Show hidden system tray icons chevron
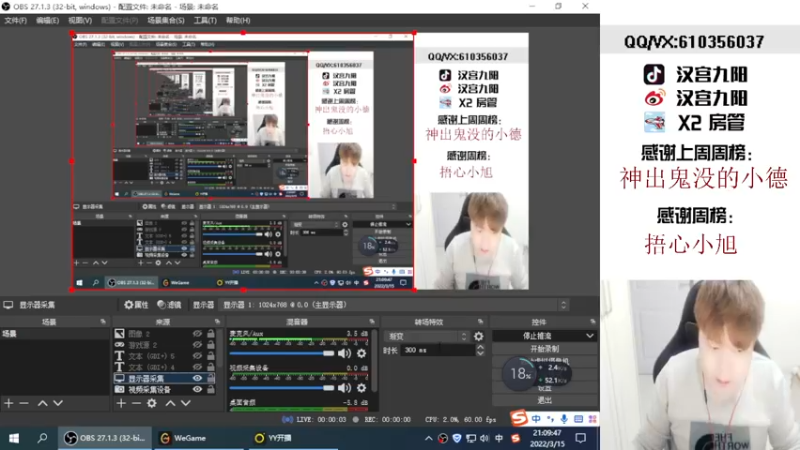800x450 pixels. 429,438
